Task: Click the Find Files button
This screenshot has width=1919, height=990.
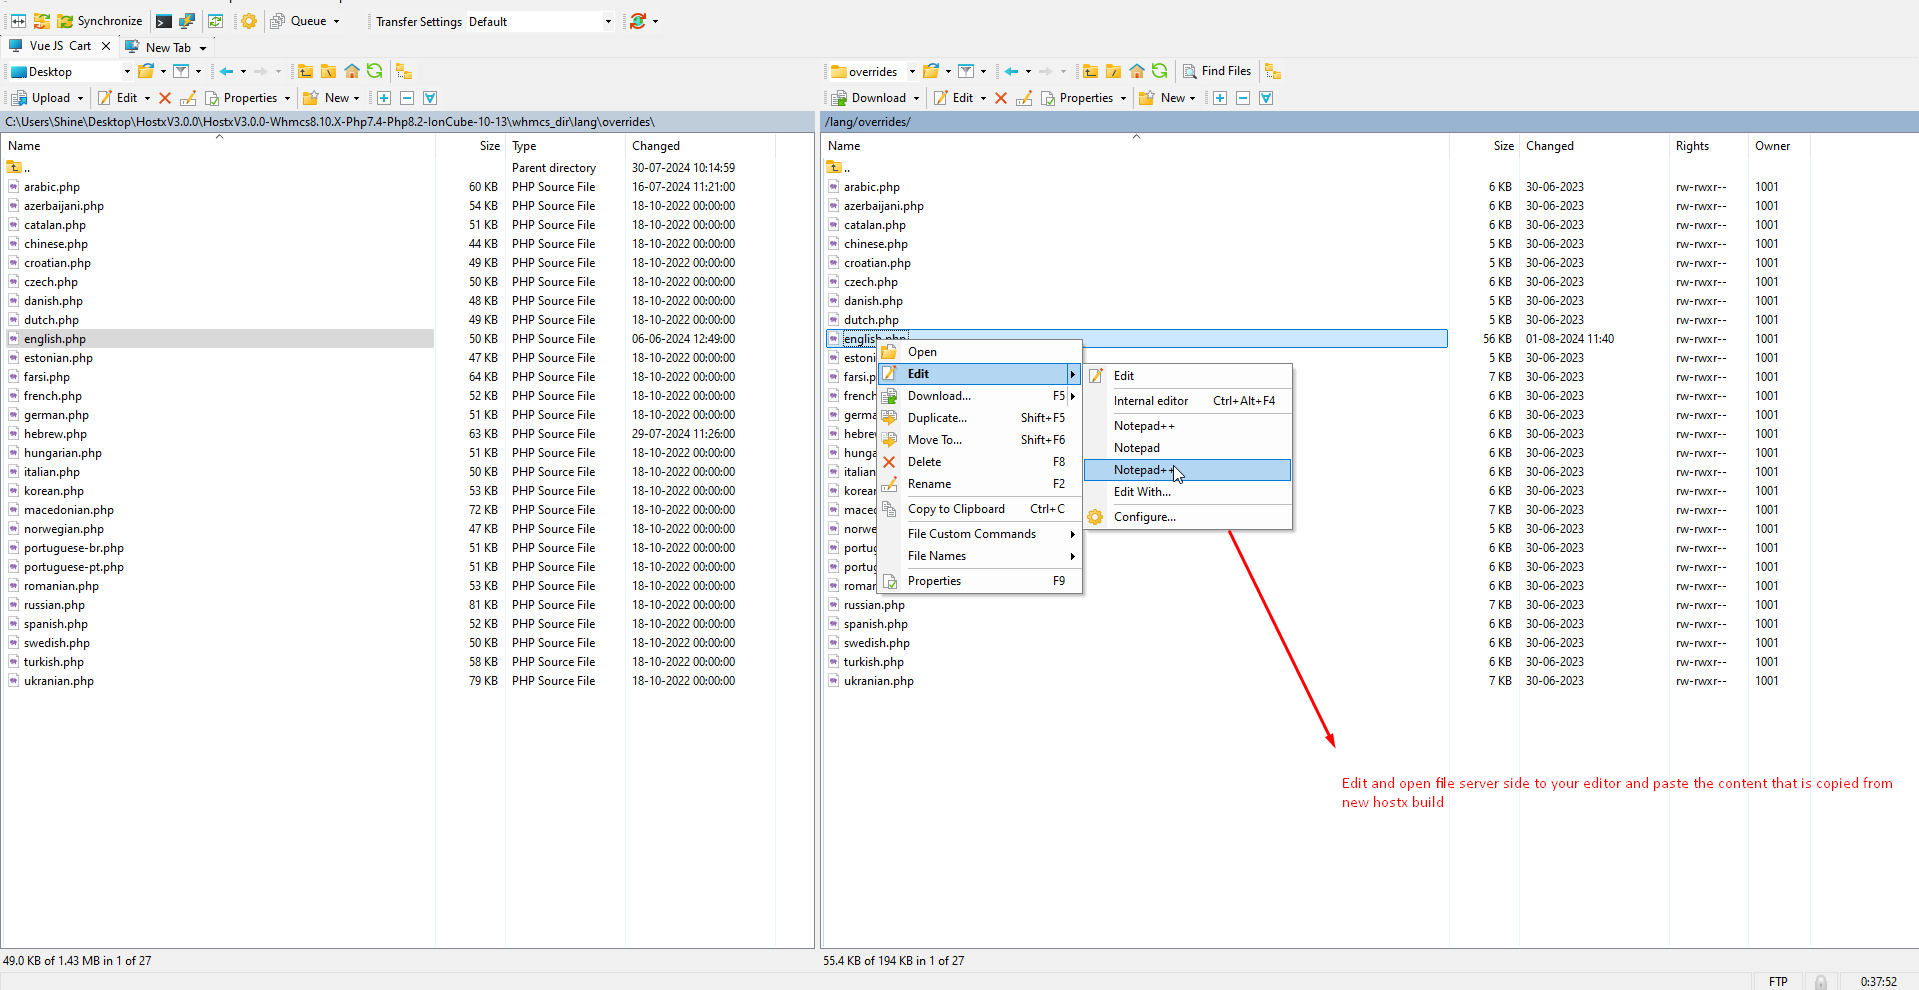Action: pos(1217,71)
